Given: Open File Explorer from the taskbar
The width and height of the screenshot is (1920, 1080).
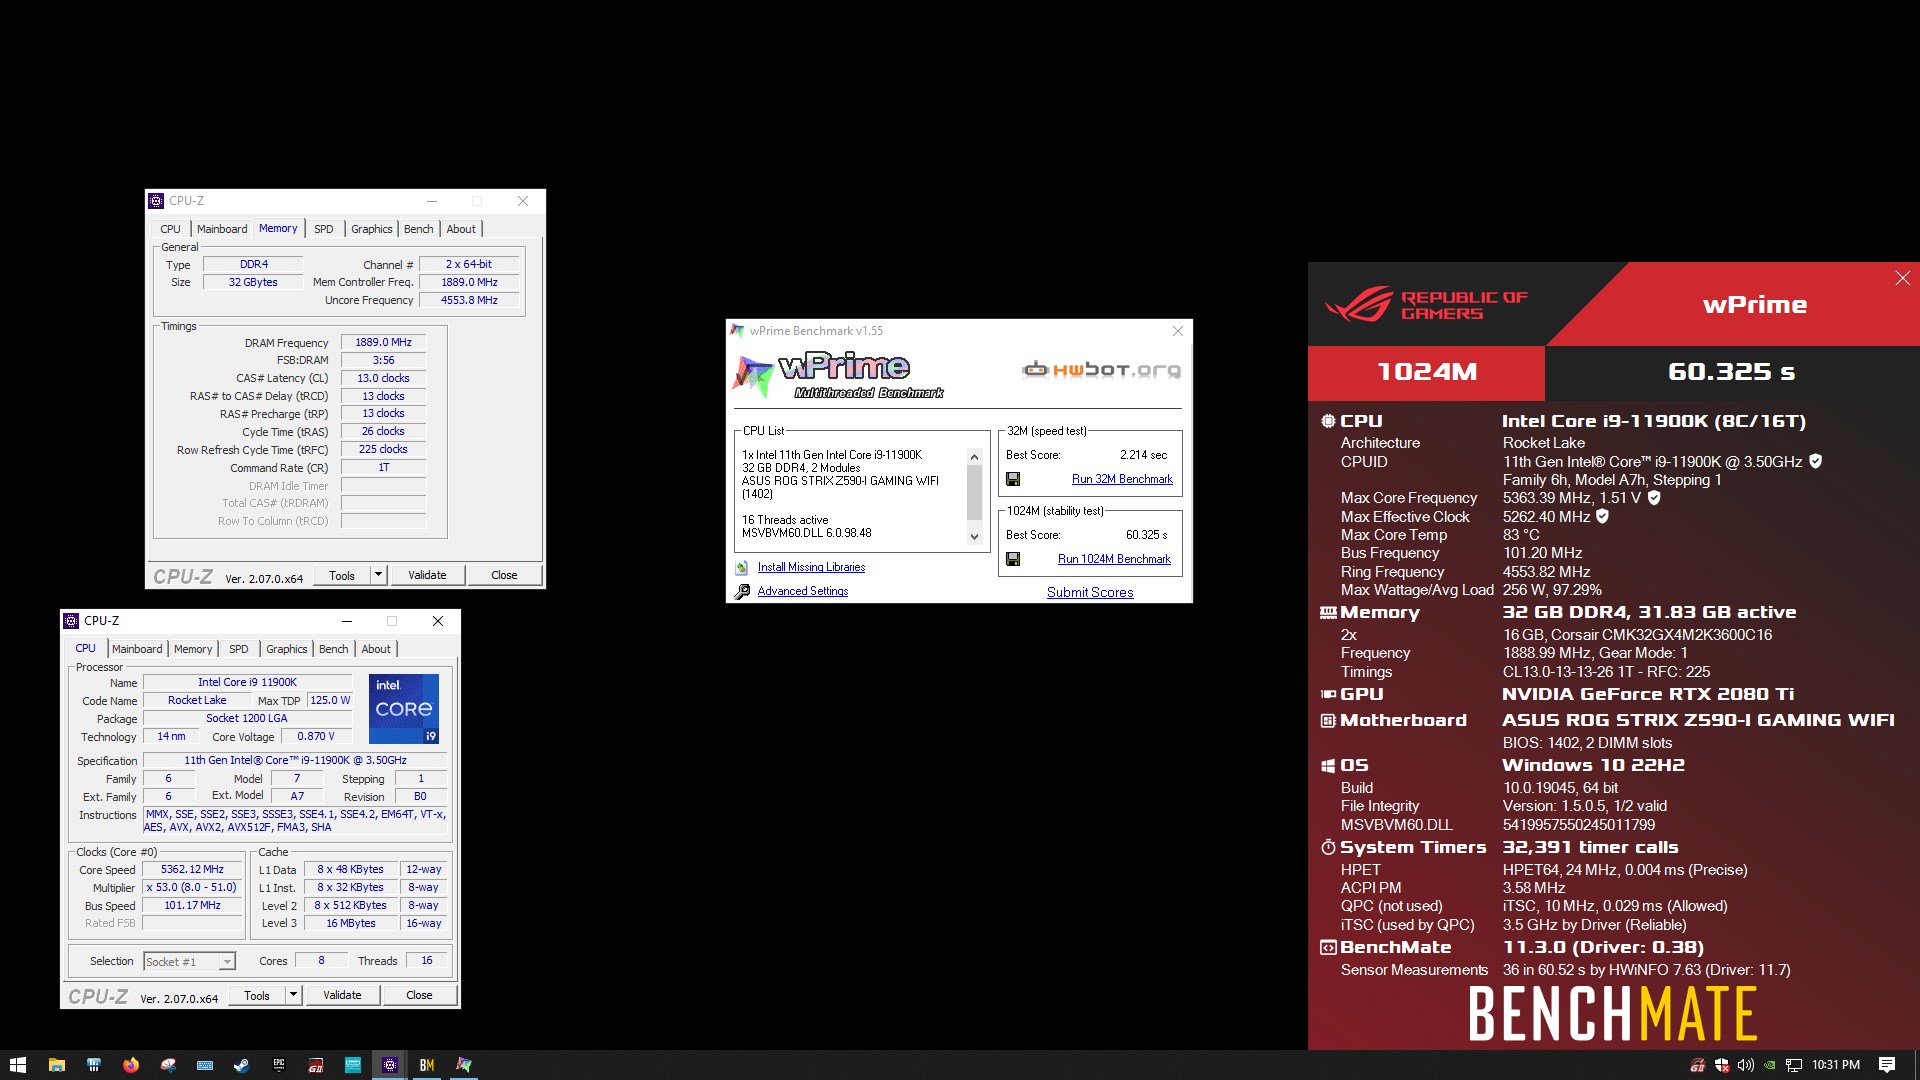Looking at the screenshot, I should pyautogui.click(x=56, y=1065).
